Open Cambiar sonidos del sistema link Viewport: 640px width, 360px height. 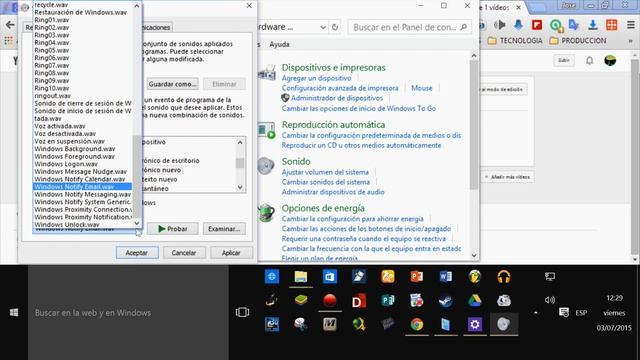coord(326,182)
